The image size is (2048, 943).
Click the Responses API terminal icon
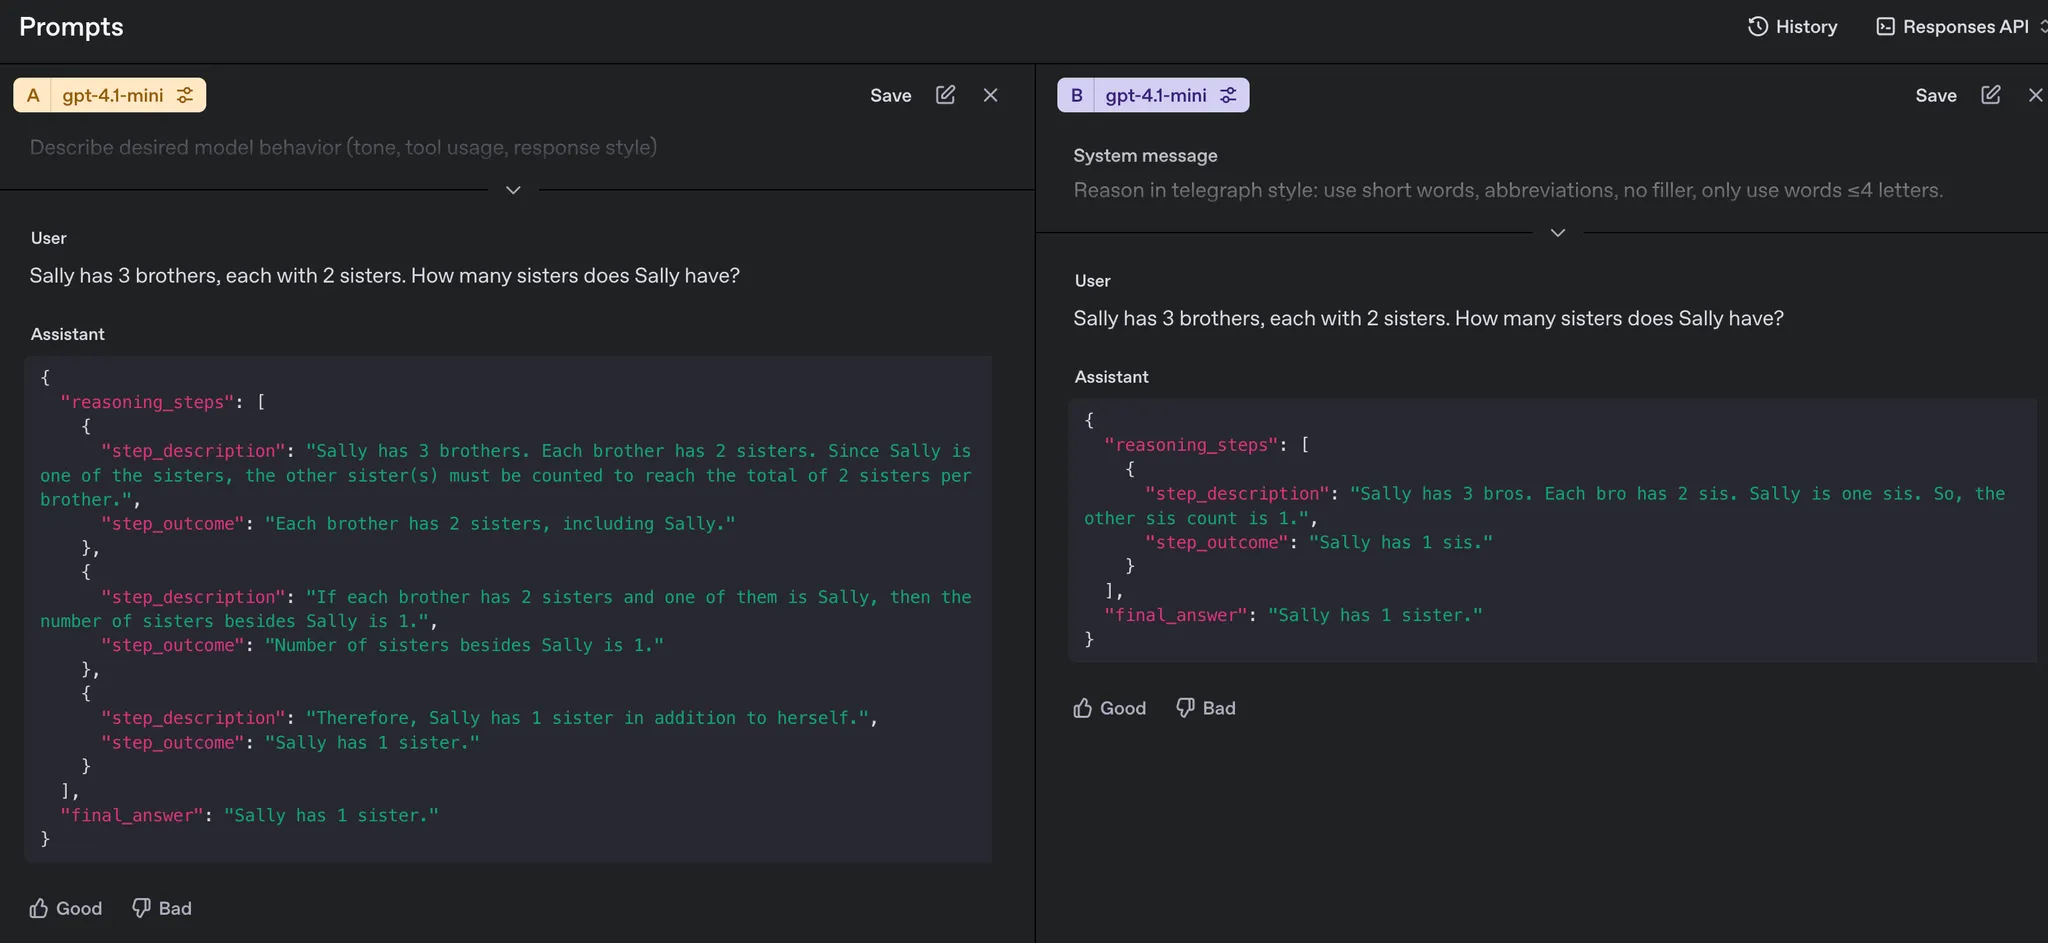click(x=1885, y=27)
